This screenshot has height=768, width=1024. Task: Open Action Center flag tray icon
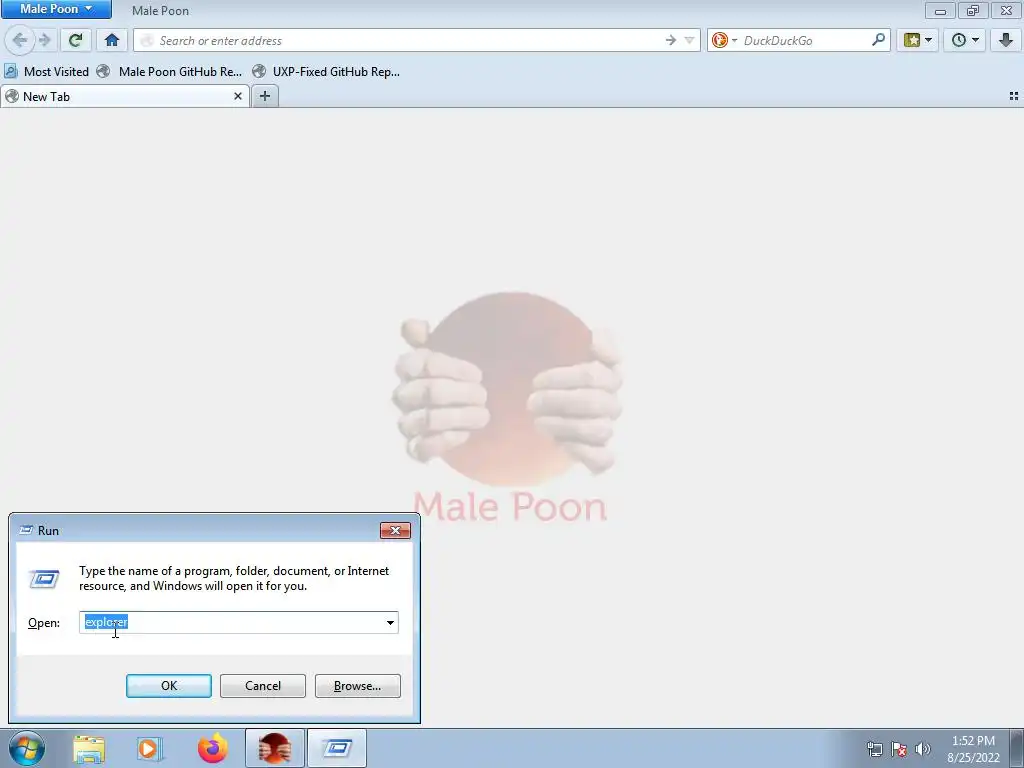pos(899,749)
